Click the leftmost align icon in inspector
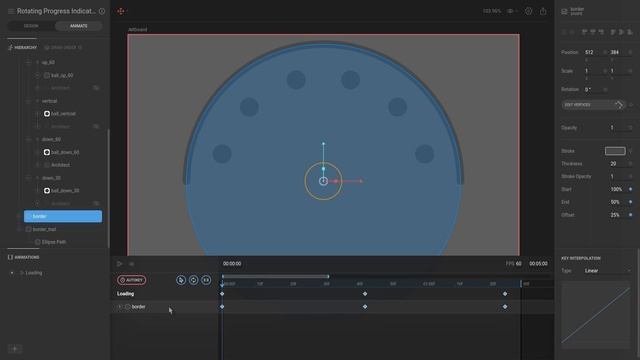 tap(564, 32)
